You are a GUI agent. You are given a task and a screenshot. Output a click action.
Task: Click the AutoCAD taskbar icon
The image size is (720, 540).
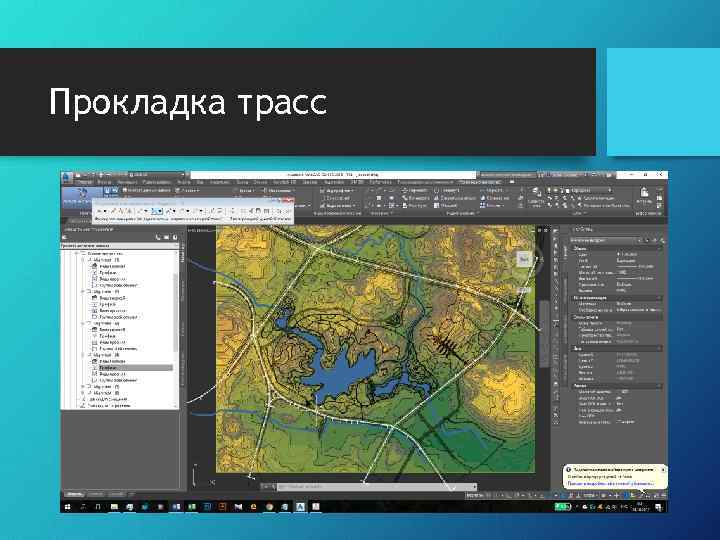(x=300, y=507)
